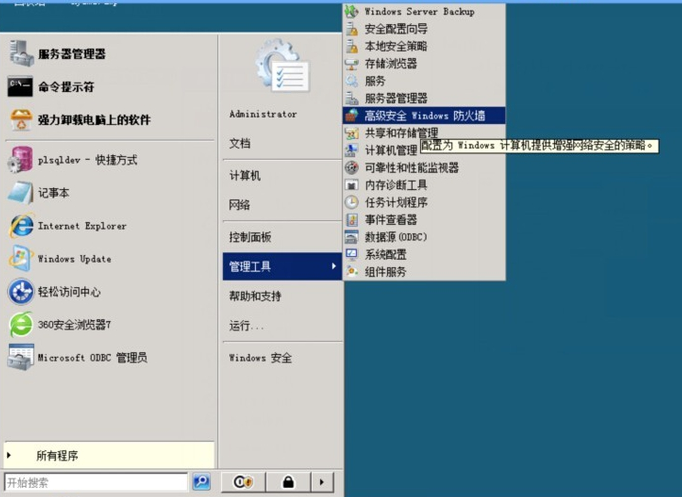The height and width of the screenshot is (497, 682).
Task: Open shutdown options arrow menu
Action: [x=322, y=482]
